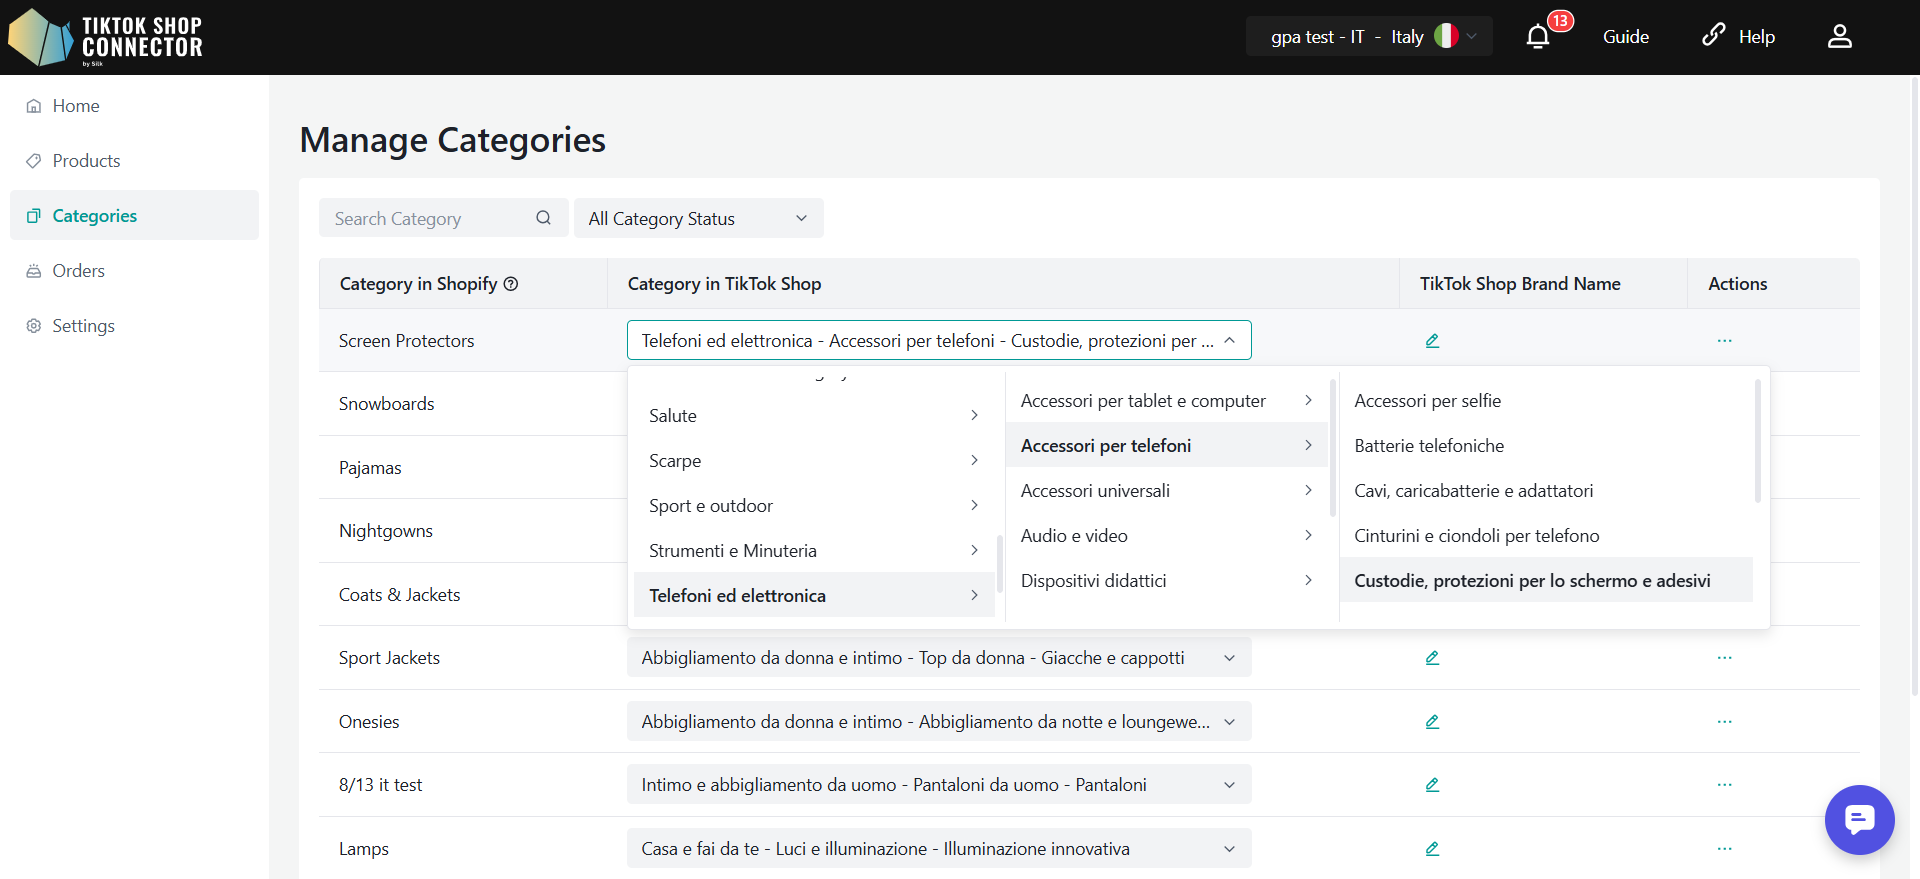Open actions menu for Screen Protectors row
Viewport: 1920px width, 879px height.
coord(1724,341)
